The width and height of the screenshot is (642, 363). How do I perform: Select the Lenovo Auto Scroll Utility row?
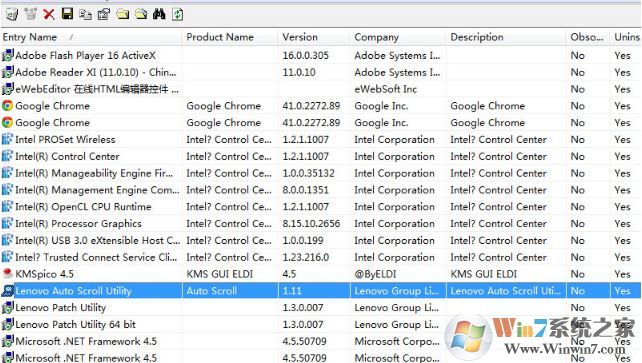click(x=321, y=291)
